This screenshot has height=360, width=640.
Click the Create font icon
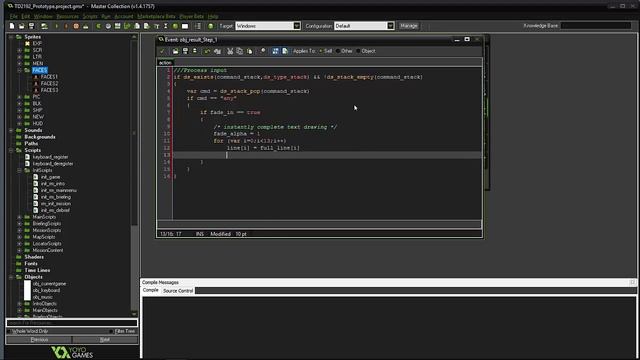click(156, 26)
